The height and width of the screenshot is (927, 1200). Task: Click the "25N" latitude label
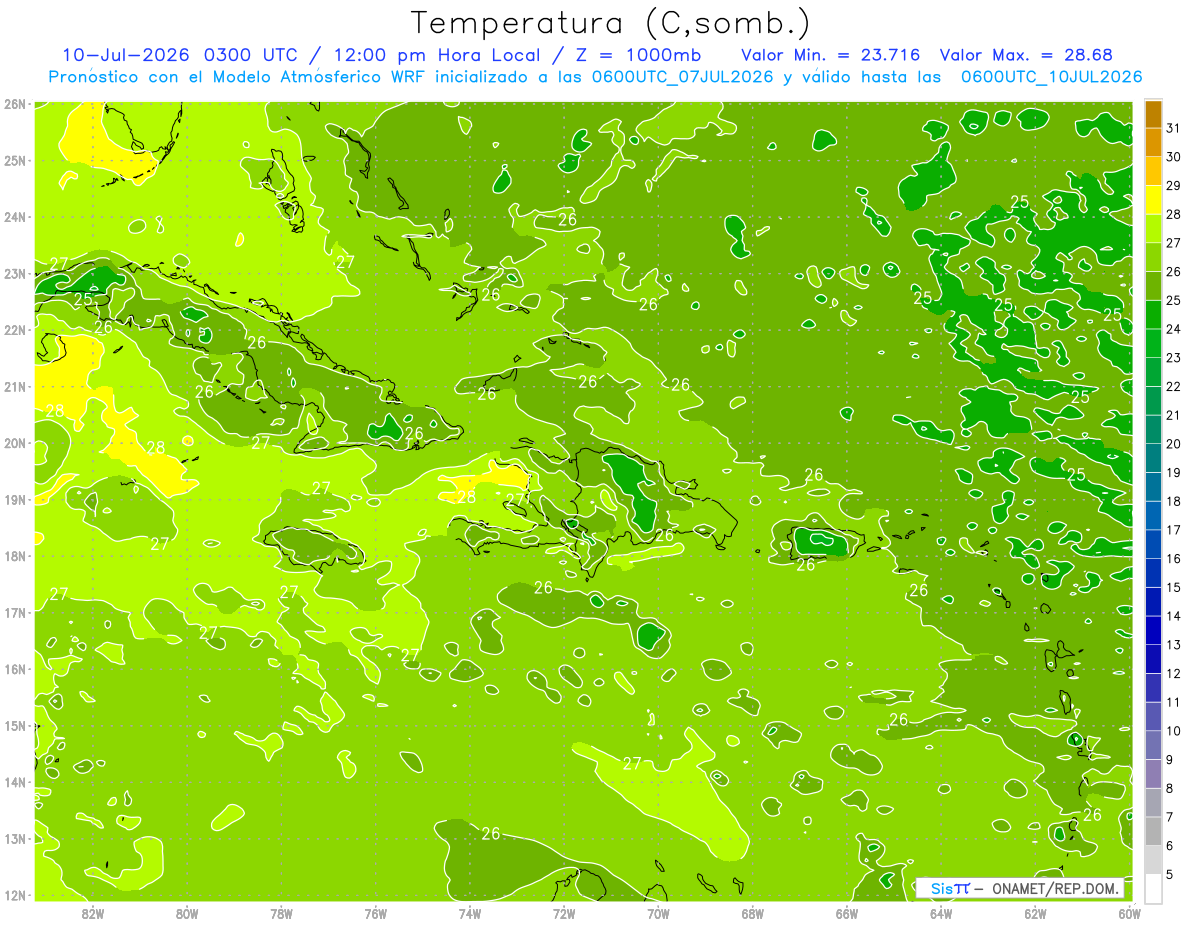[15, 161]
